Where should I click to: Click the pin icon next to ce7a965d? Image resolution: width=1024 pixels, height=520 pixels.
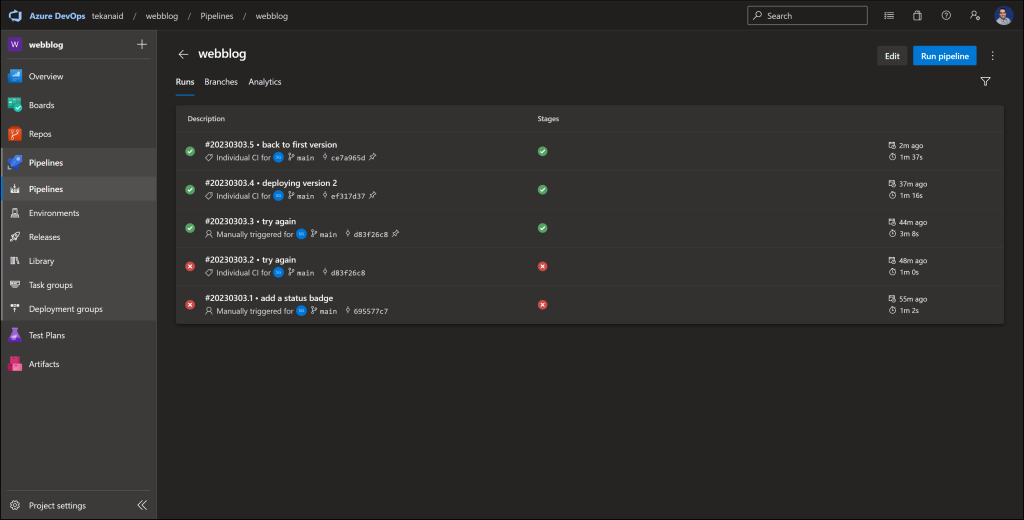click(373, 157)
